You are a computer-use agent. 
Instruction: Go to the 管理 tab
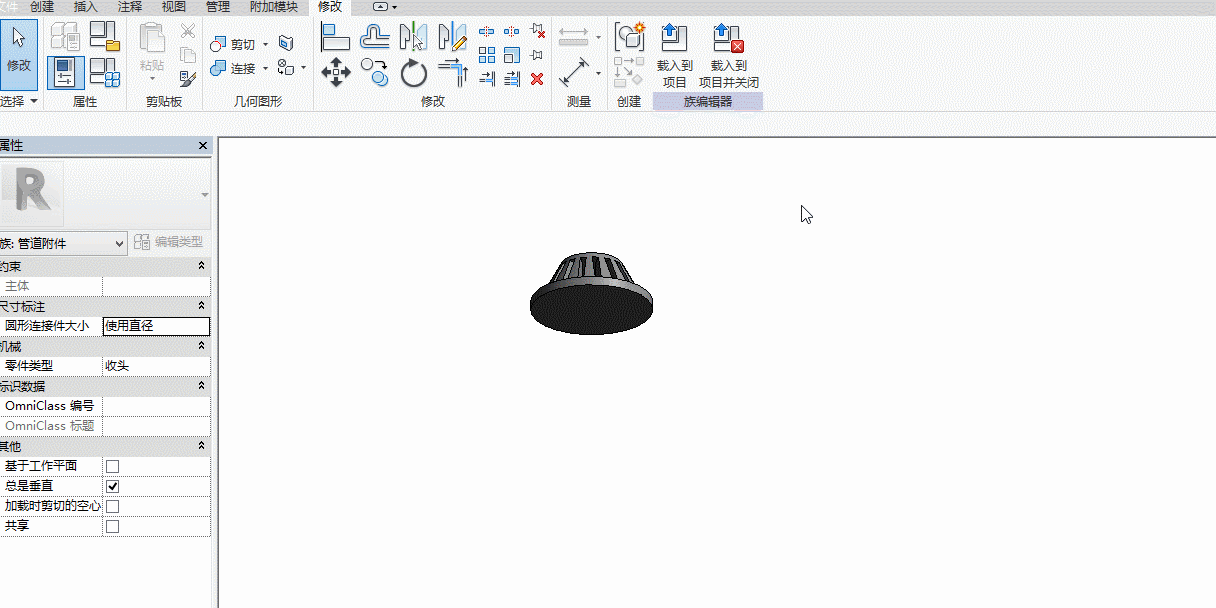(218, 7)
